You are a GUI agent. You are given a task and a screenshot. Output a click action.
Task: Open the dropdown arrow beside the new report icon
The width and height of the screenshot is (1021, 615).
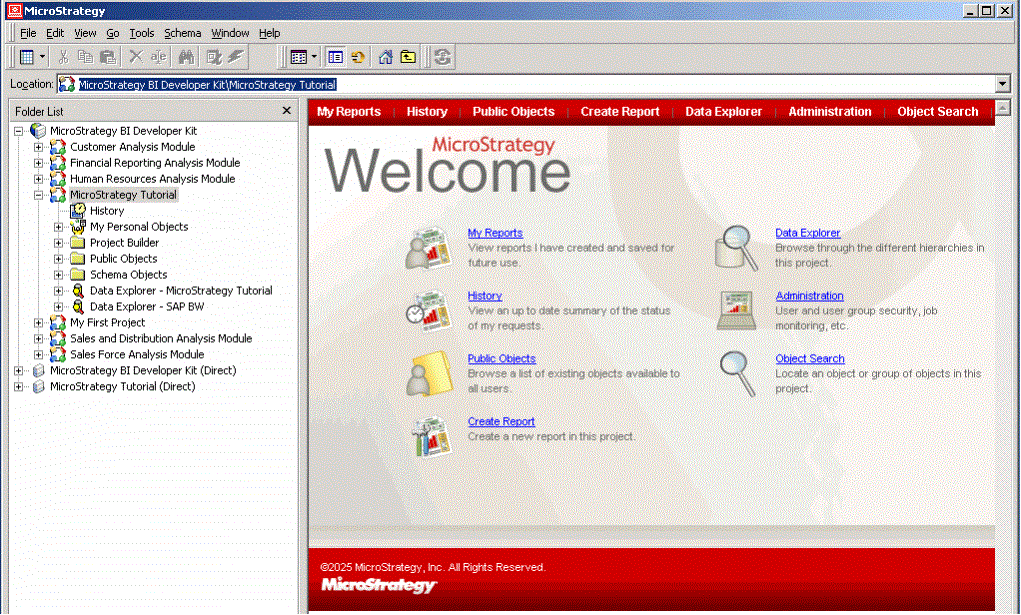[42, 57]
